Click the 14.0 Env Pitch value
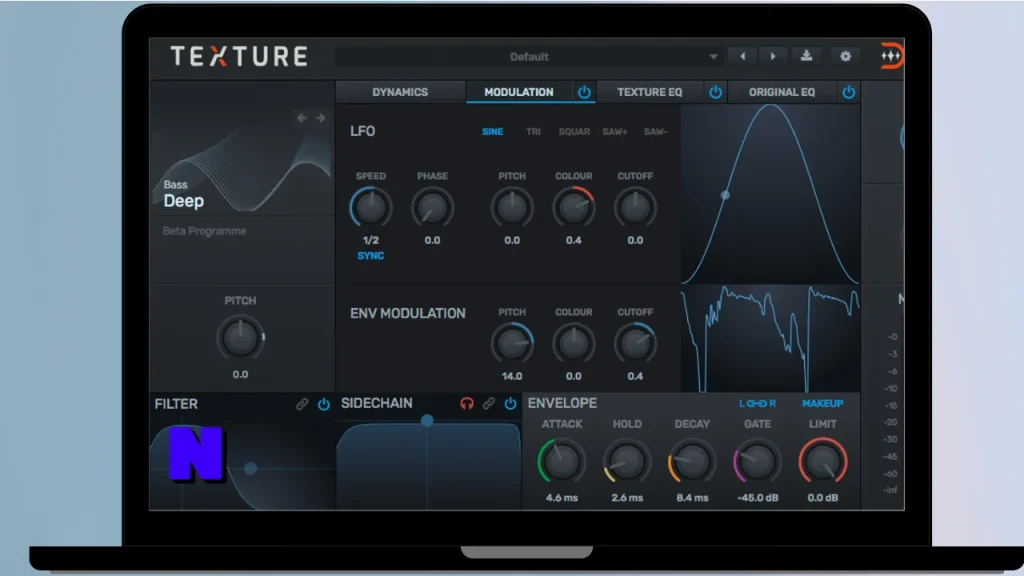 (512, 376)
